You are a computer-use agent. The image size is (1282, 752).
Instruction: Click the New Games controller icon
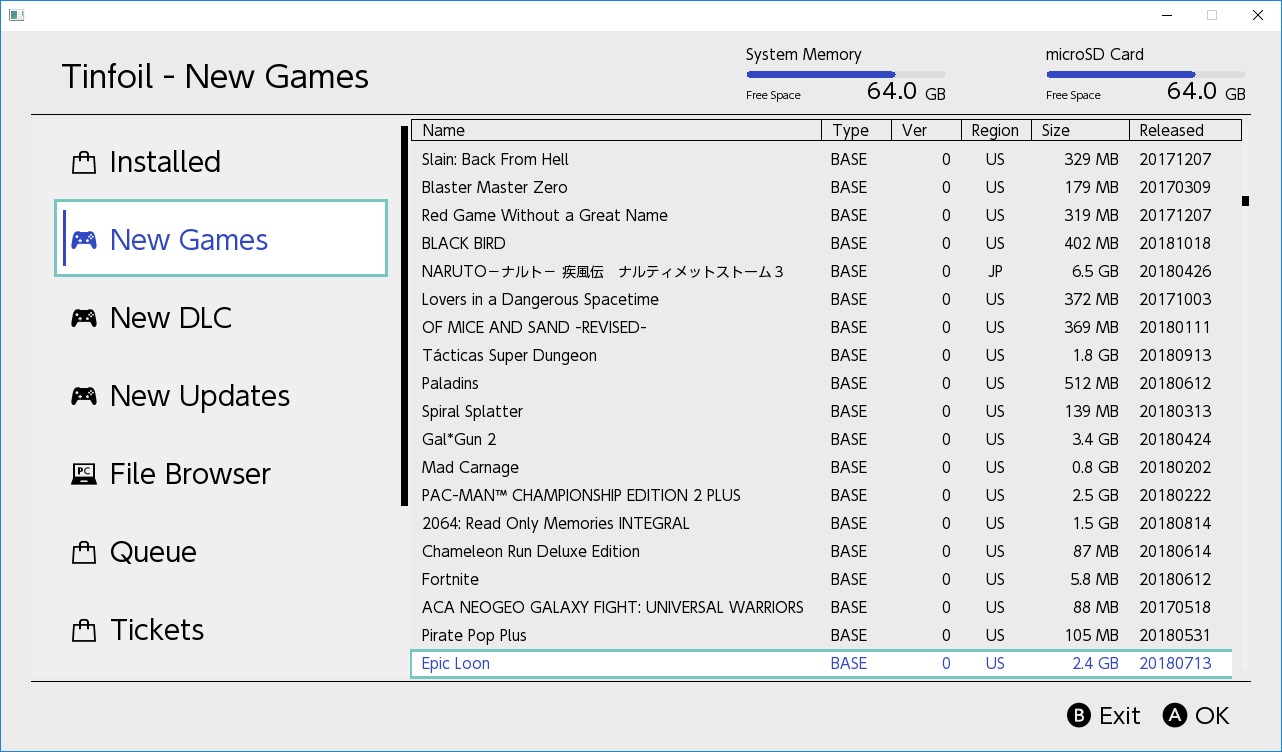(84, 240)
